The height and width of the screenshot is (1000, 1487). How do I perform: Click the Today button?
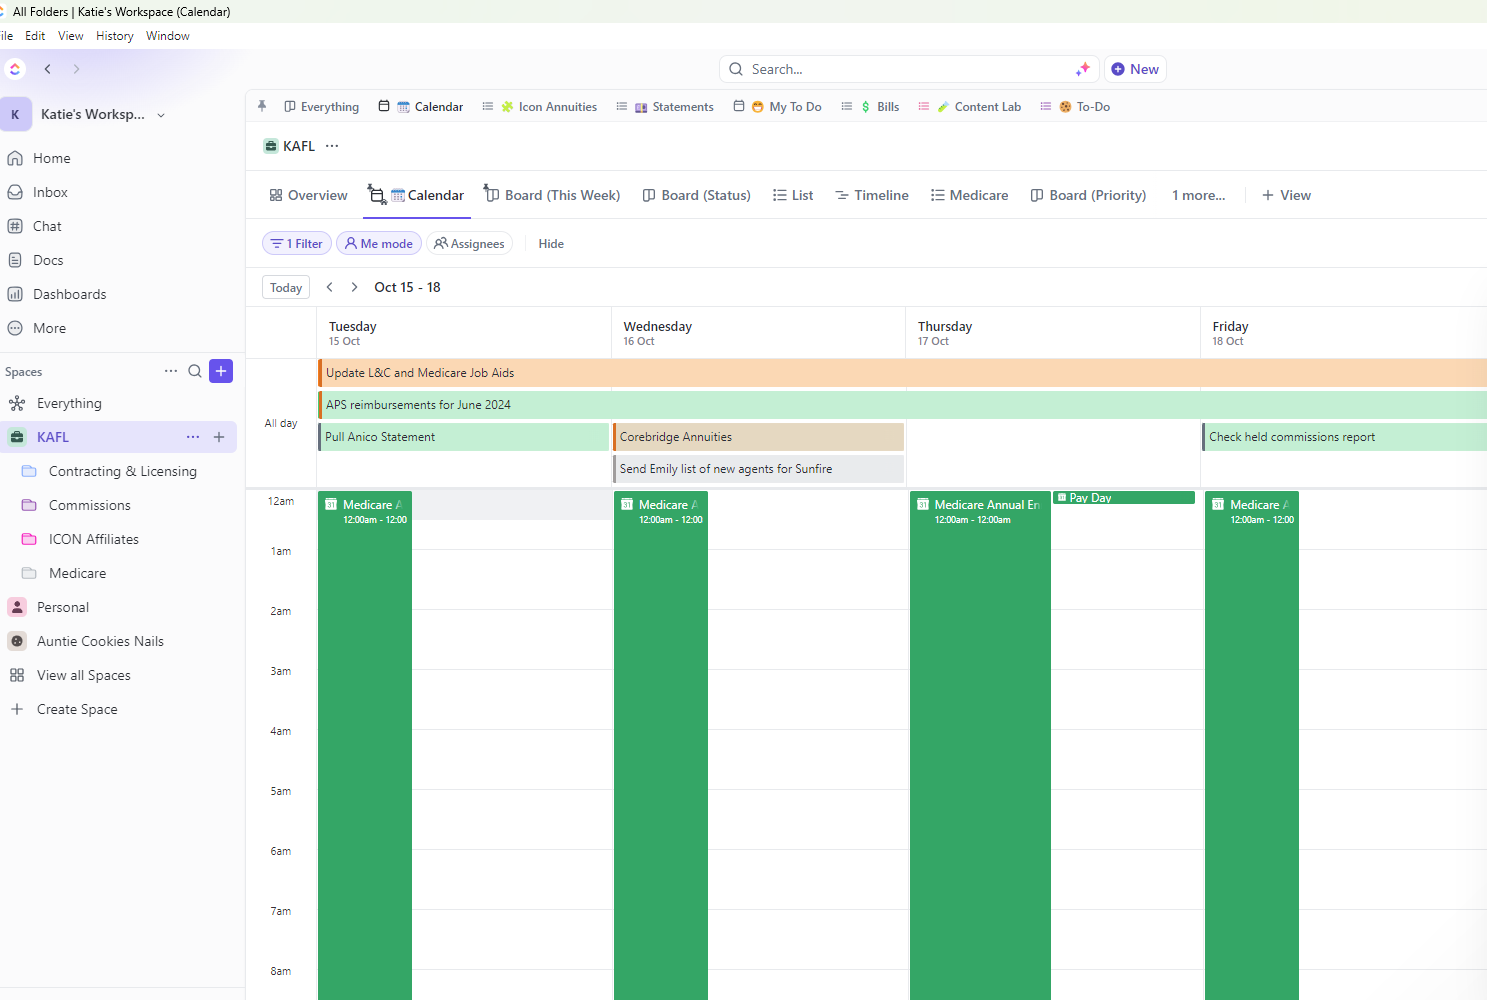[x=286, y=287]
